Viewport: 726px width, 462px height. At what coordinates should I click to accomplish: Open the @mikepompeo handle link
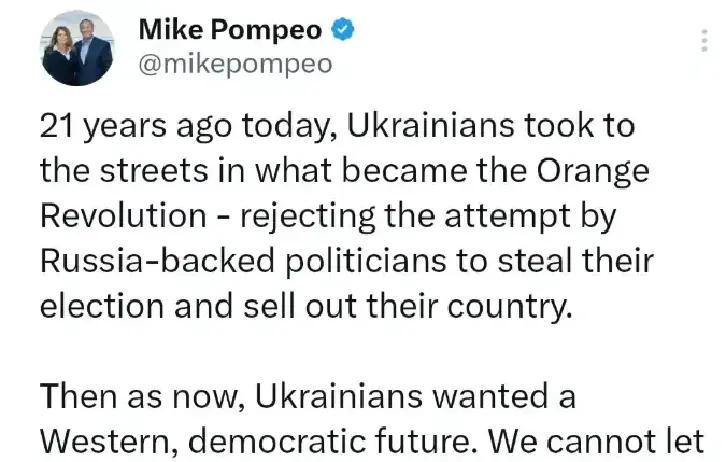coord(235,64)
